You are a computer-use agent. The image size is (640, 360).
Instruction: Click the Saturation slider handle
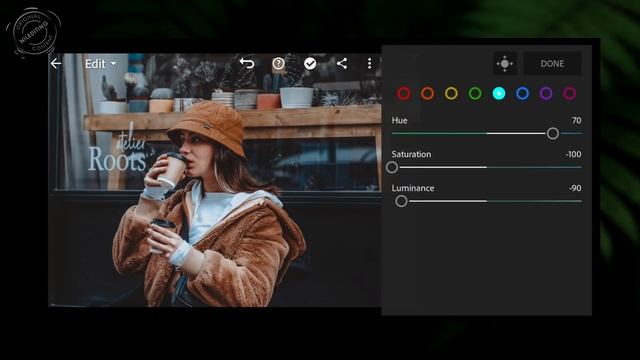(x=392, y=167)
